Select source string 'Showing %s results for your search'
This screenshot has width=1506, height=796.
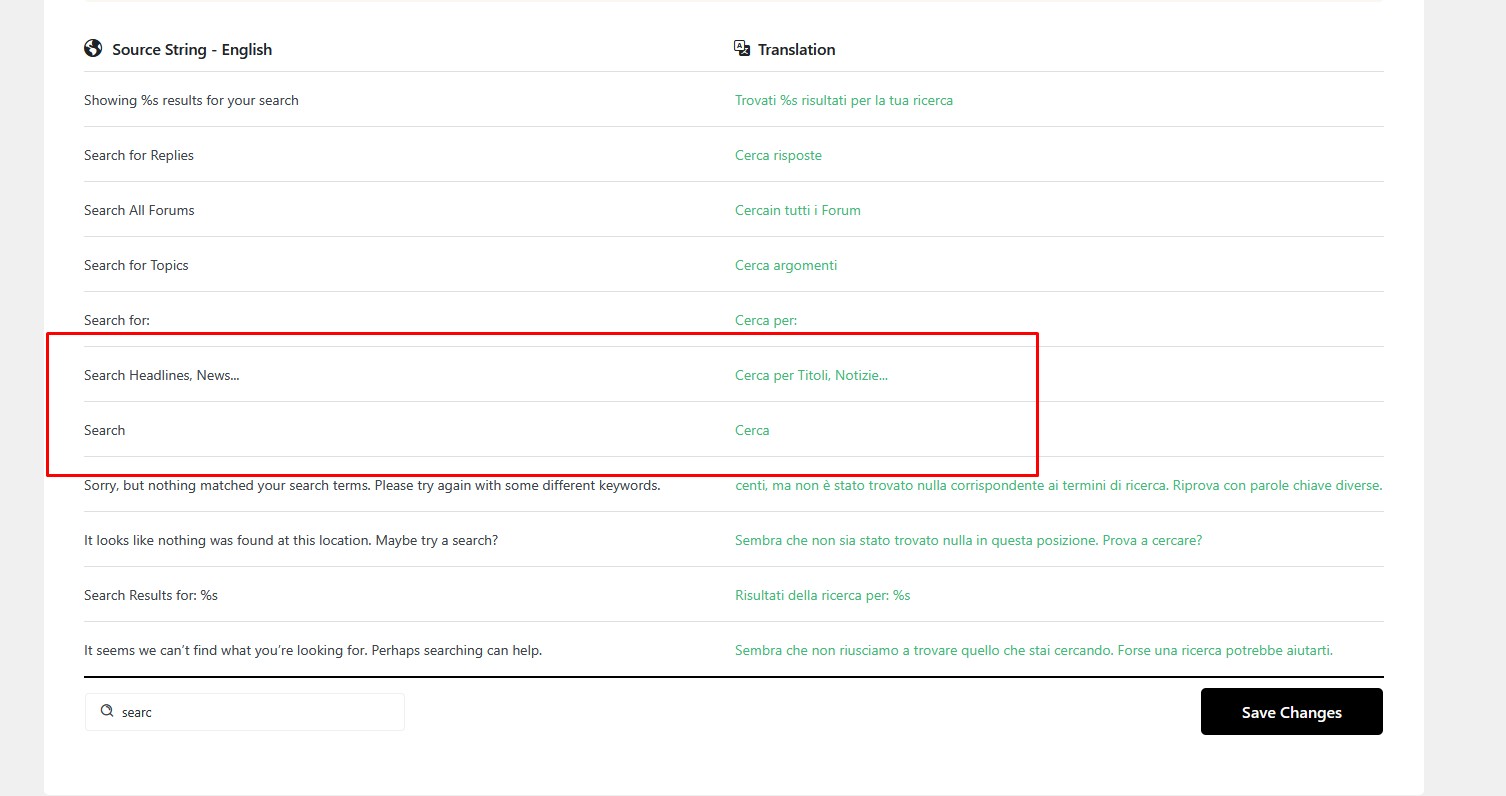(191, 100)
